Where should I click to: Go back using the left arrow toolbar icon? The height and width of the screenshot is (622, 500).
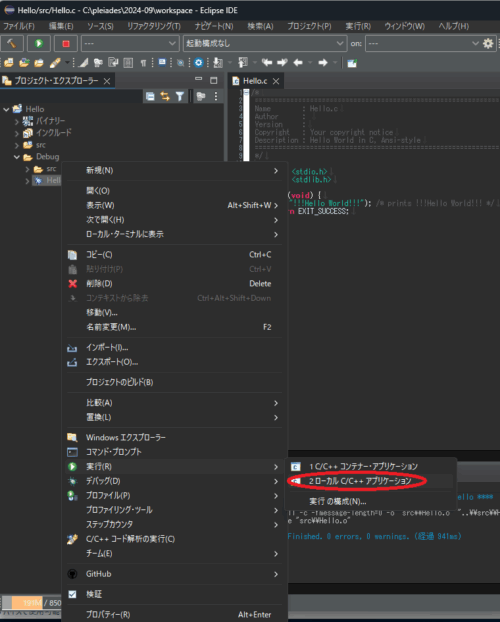(298, 62)
